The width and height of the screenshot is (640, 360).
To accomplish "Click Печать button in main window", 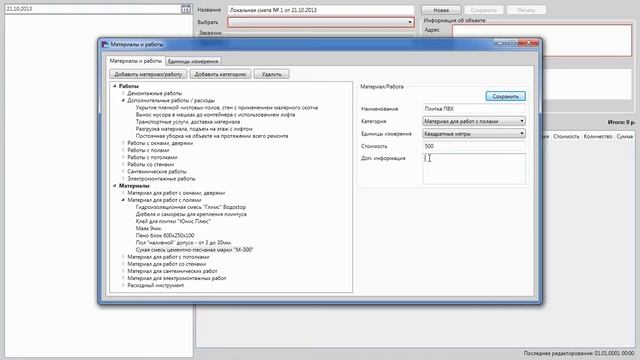I will click(x=526, y=10).
